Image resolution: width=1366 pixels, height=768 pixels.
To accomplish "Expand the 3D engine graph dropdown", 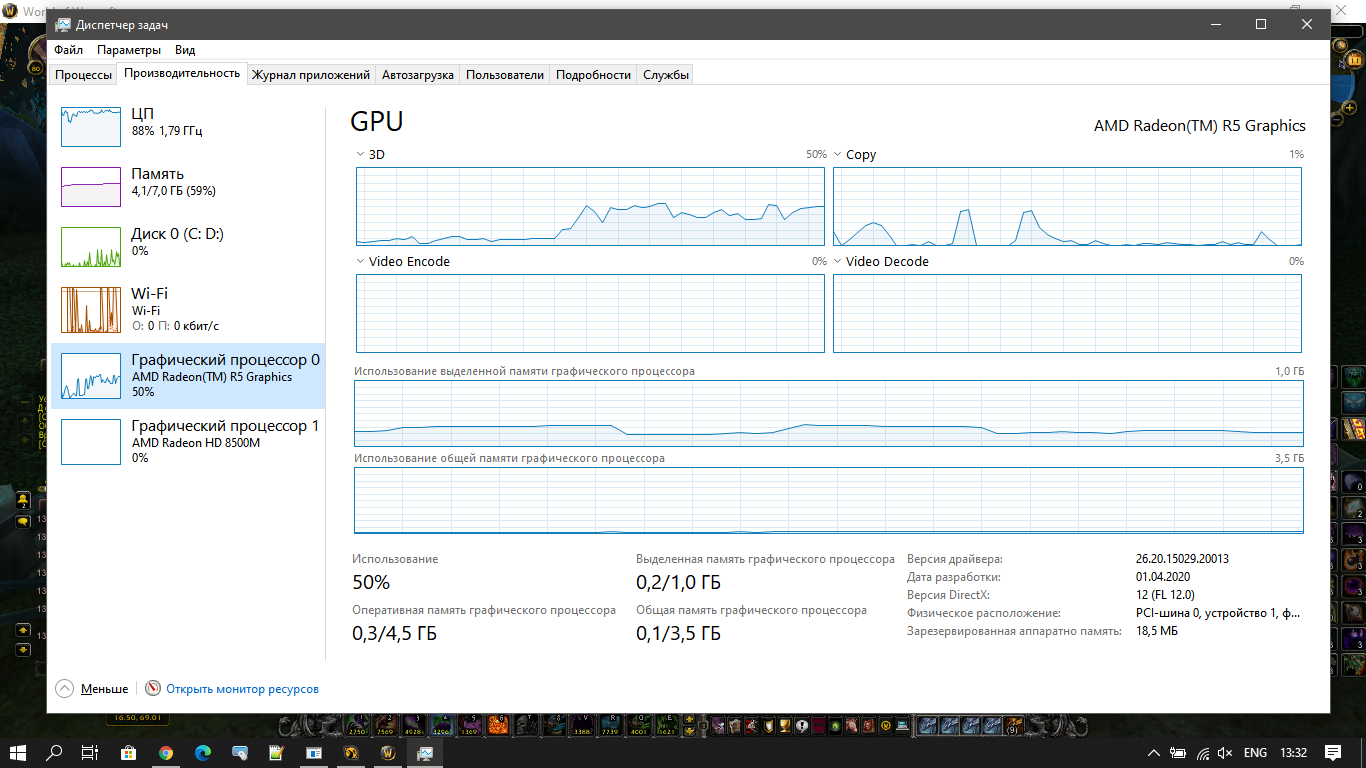I will tap(361, 155).
